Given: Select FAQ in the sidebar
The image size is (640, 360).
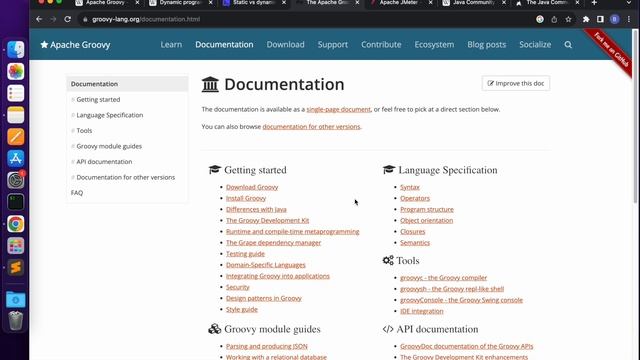Looking at the screenshot, I should point(77,193).
